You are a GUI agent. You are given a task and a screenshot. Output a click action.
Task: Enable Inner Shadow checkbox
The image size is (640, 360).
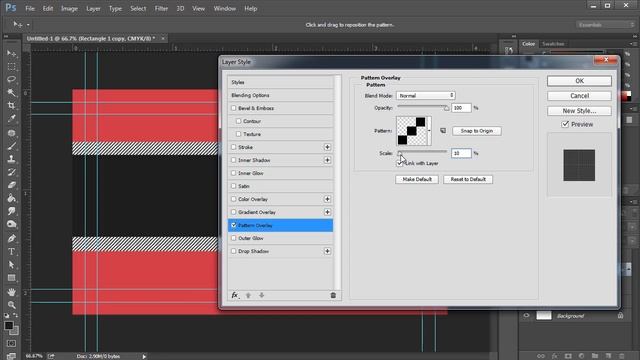pos(233,160)
